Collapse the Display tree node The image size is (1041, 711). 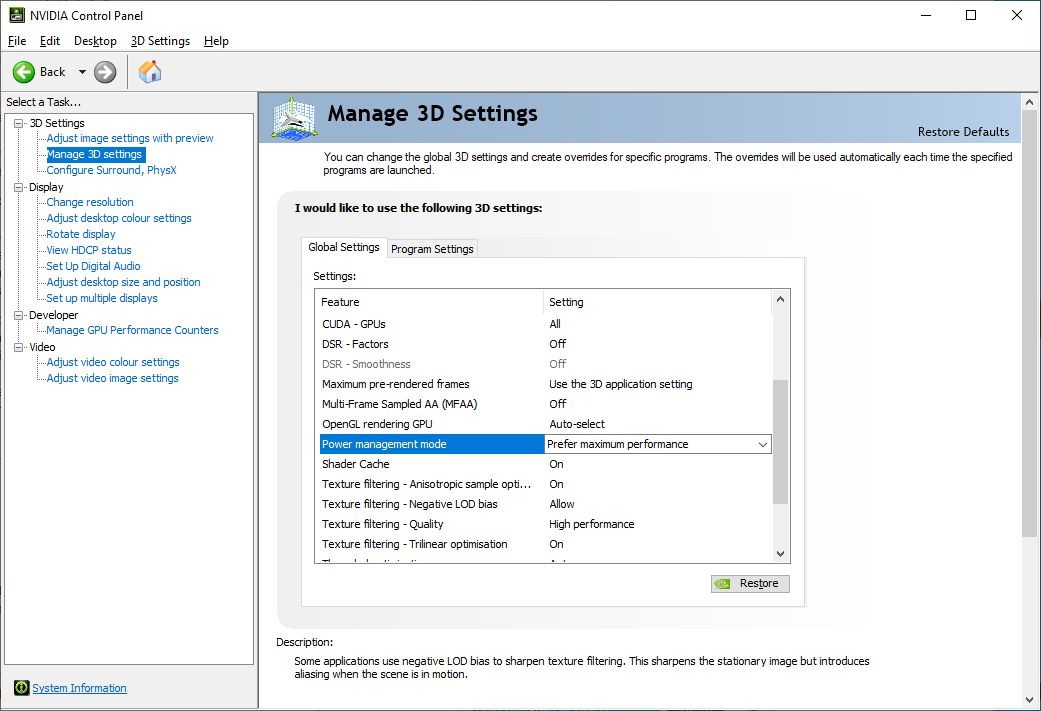tap(19, 187)
